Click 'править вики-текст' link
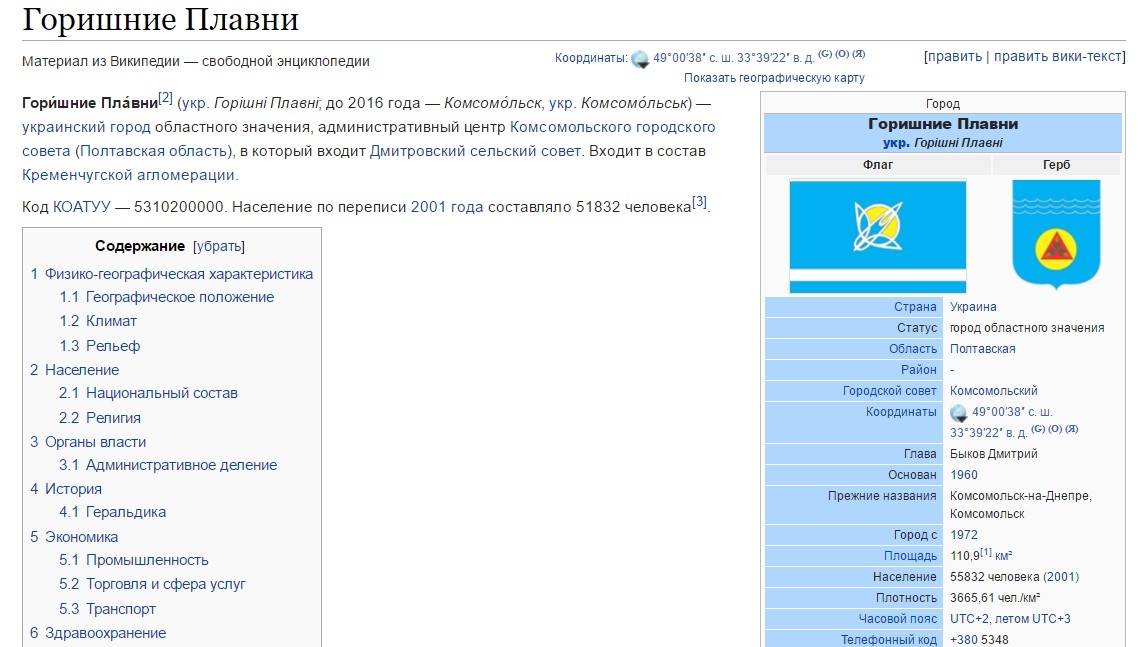1138x647 pixels. point(1057,57)
